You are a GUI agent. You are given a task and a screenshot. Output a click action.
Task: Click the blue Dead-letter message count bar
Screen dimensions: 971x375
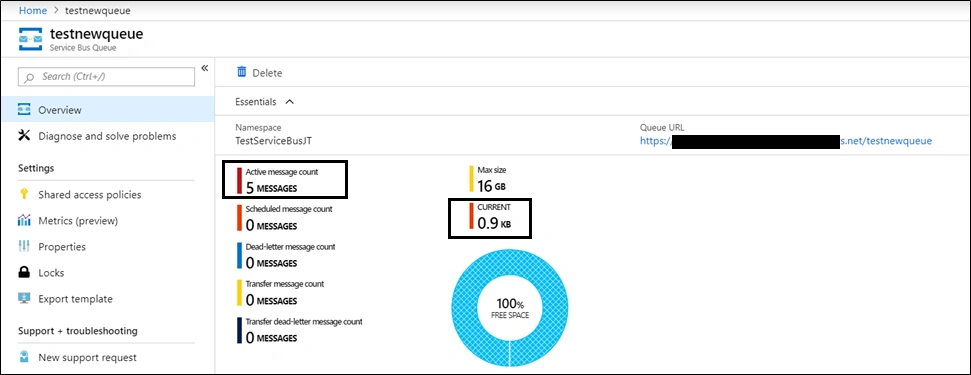click(x=240, y=255)
